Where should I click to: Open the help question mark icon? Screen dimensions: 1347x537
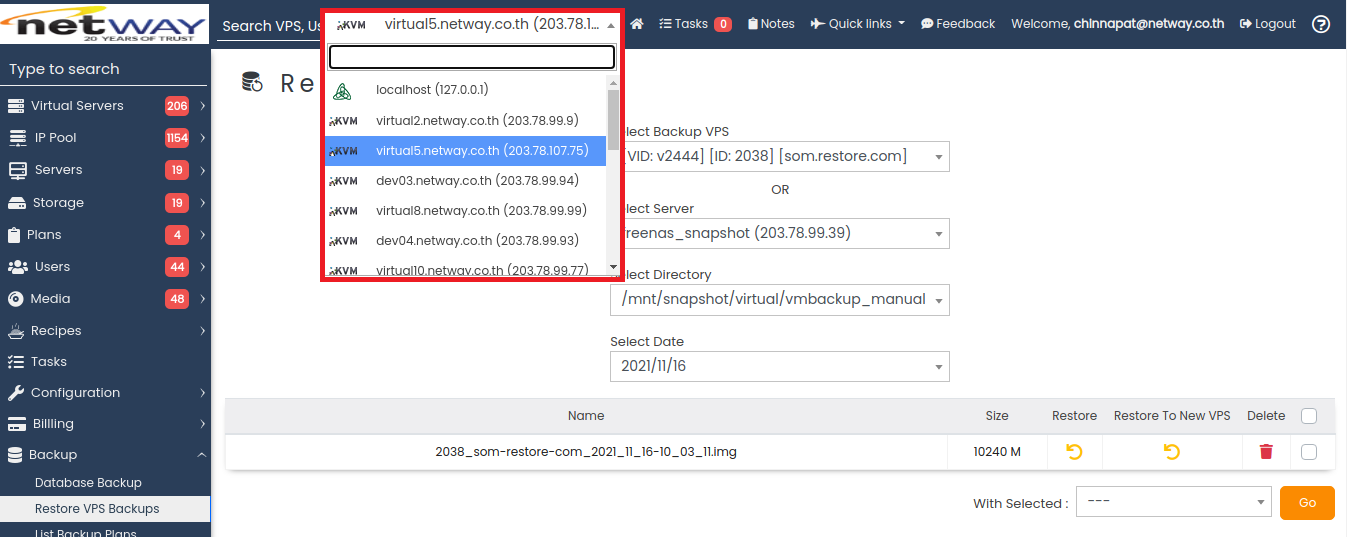click(x=1321, y=24)
